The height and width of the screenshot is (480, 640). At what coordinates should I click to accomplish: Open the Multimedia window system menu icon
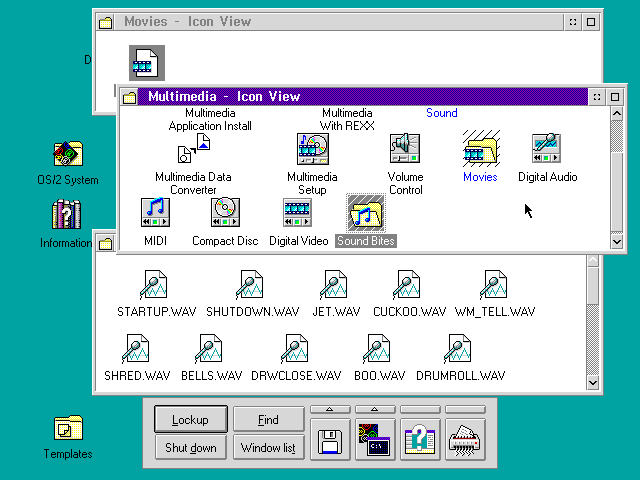pos(129,97)
